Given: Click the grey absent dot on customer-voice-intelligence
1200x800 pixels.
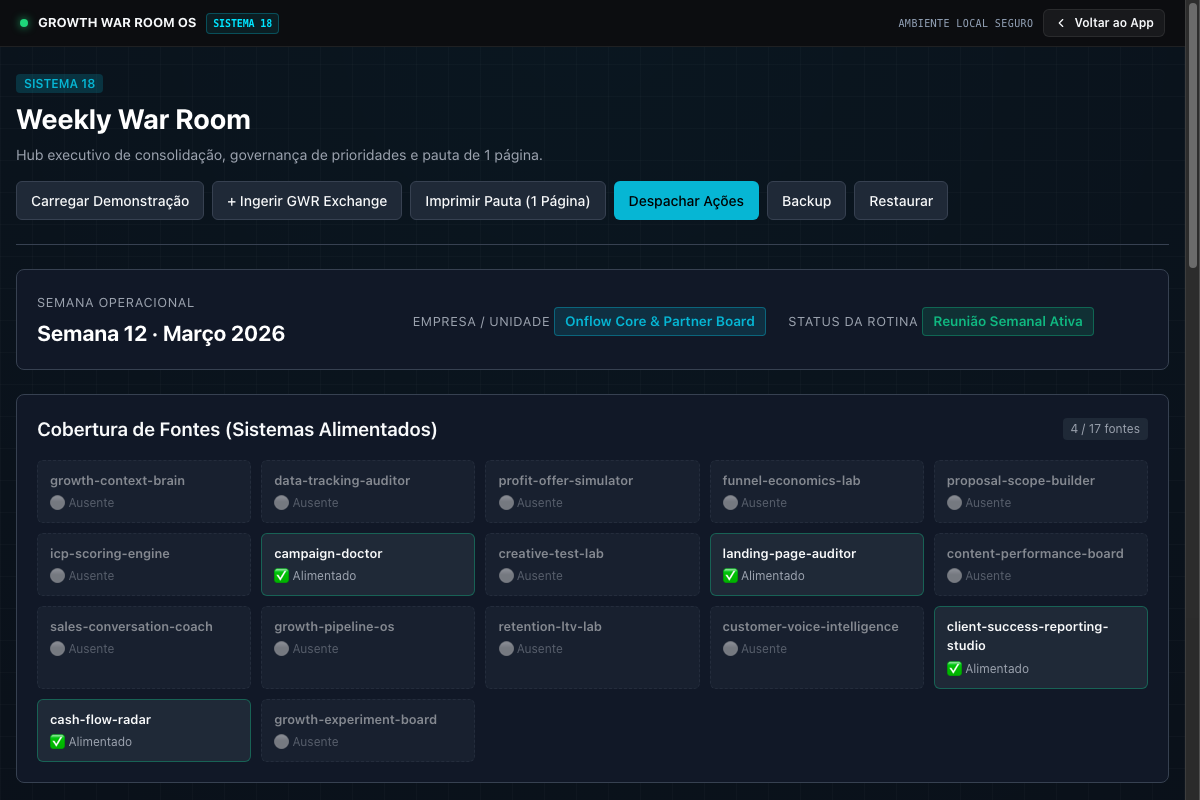Looking at the screenshot, I should pos(730,649).
